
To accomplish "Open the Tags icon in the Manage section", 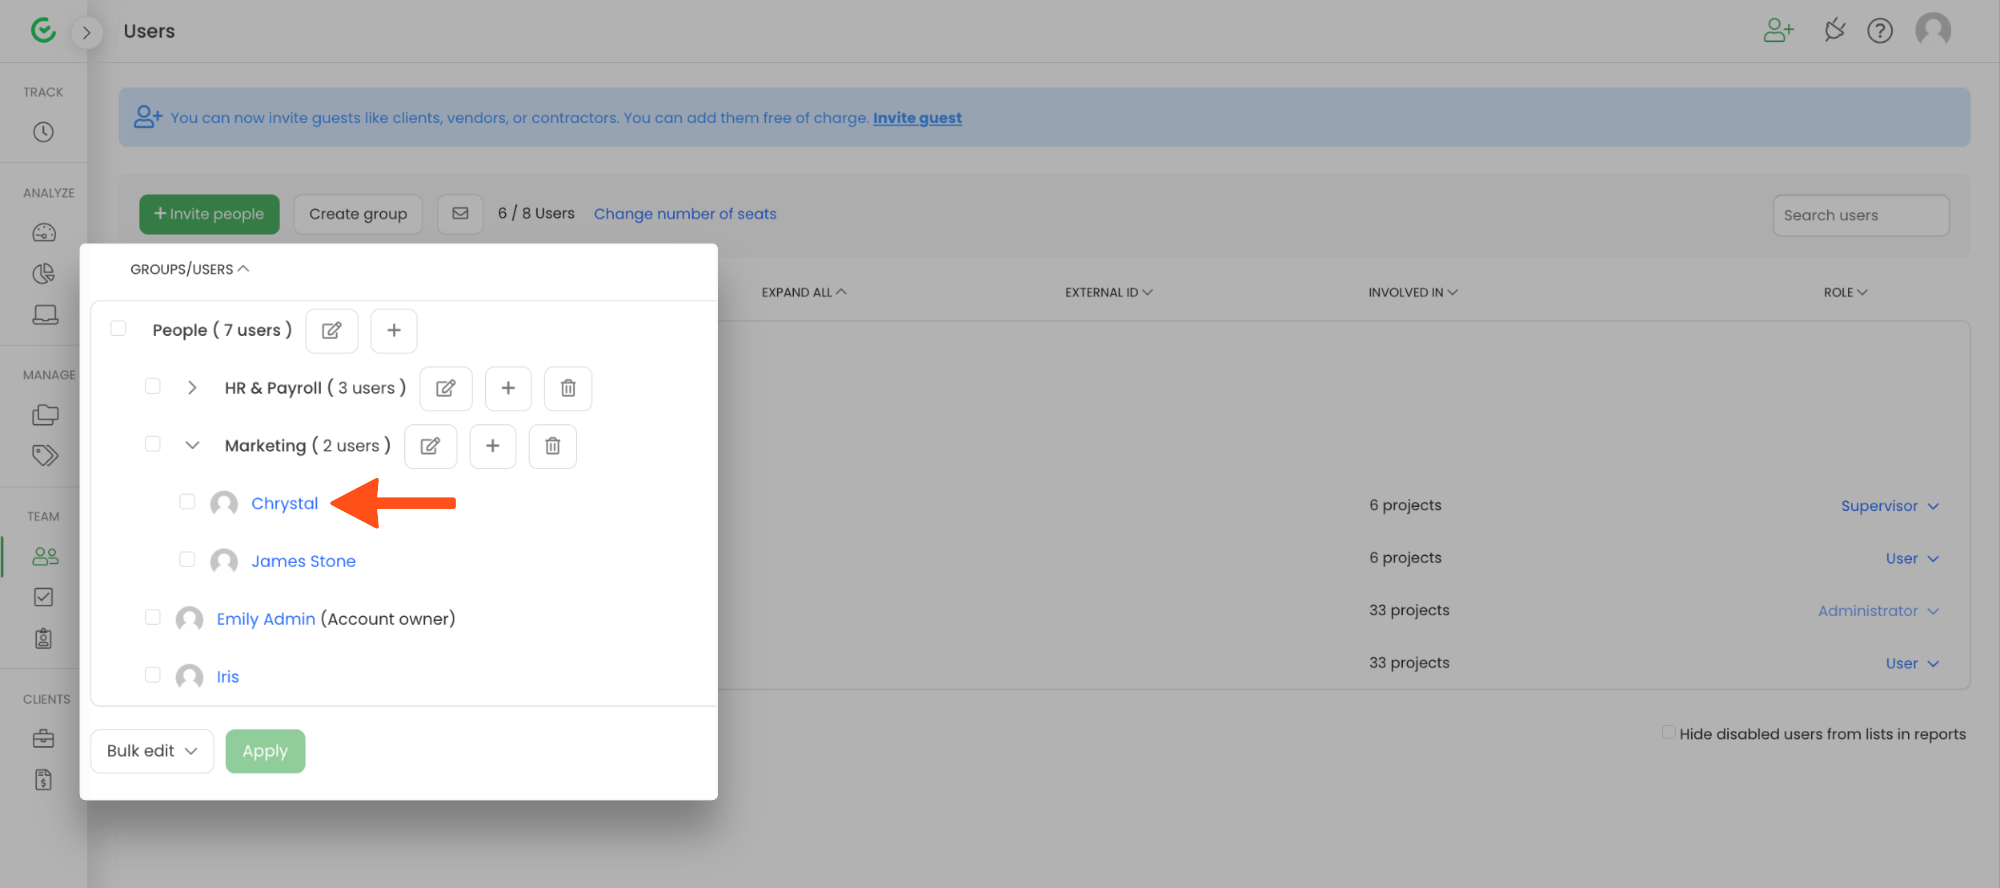I will [45, 456].
